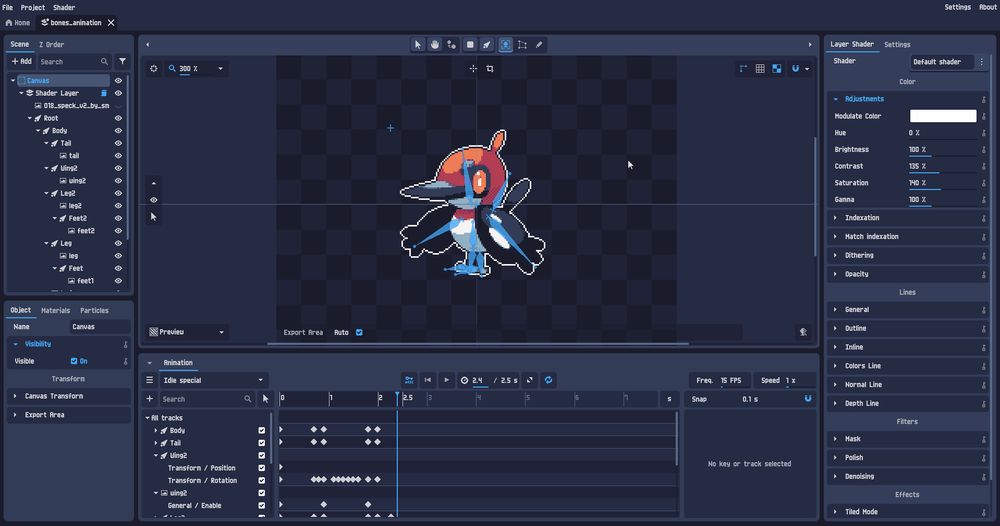Choose the pivot point edit tool
The image size is (1000, 526).
point(452,45)
